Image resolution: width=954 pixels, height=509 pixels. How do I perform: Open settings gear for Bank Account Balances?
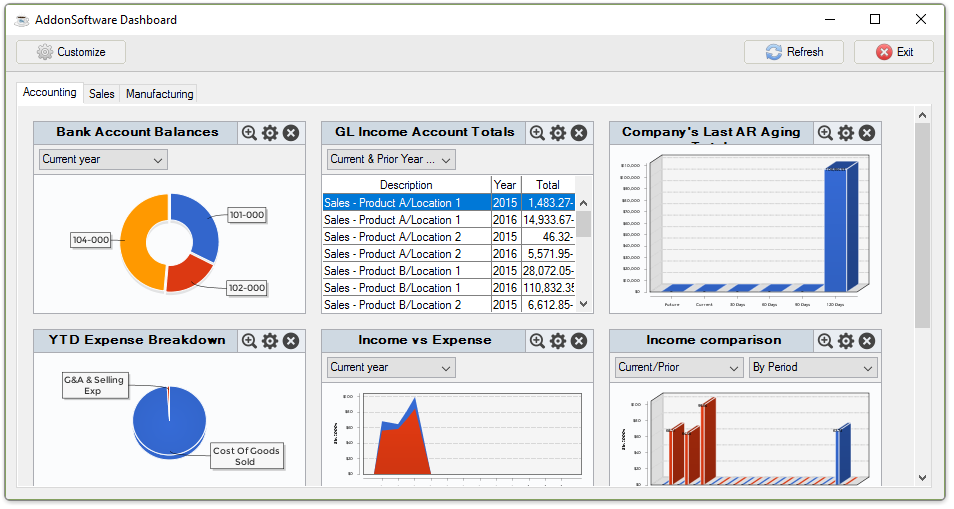click(x=270, y=133)
